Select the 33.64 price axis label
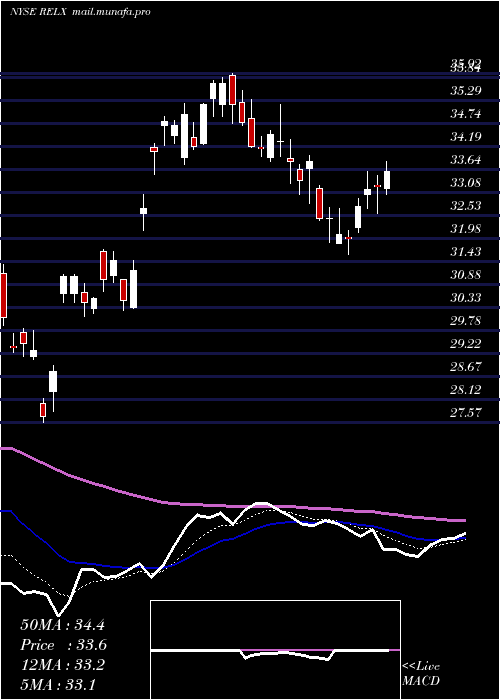500x700 pixels. point(465,160)
